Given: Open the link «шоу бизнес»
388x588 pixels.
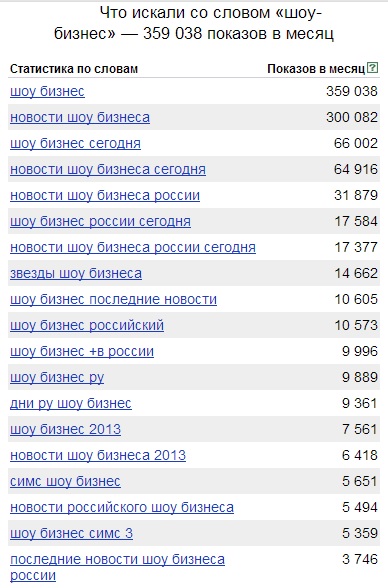Looking at the screenshot, I should [x=47, y=92].
